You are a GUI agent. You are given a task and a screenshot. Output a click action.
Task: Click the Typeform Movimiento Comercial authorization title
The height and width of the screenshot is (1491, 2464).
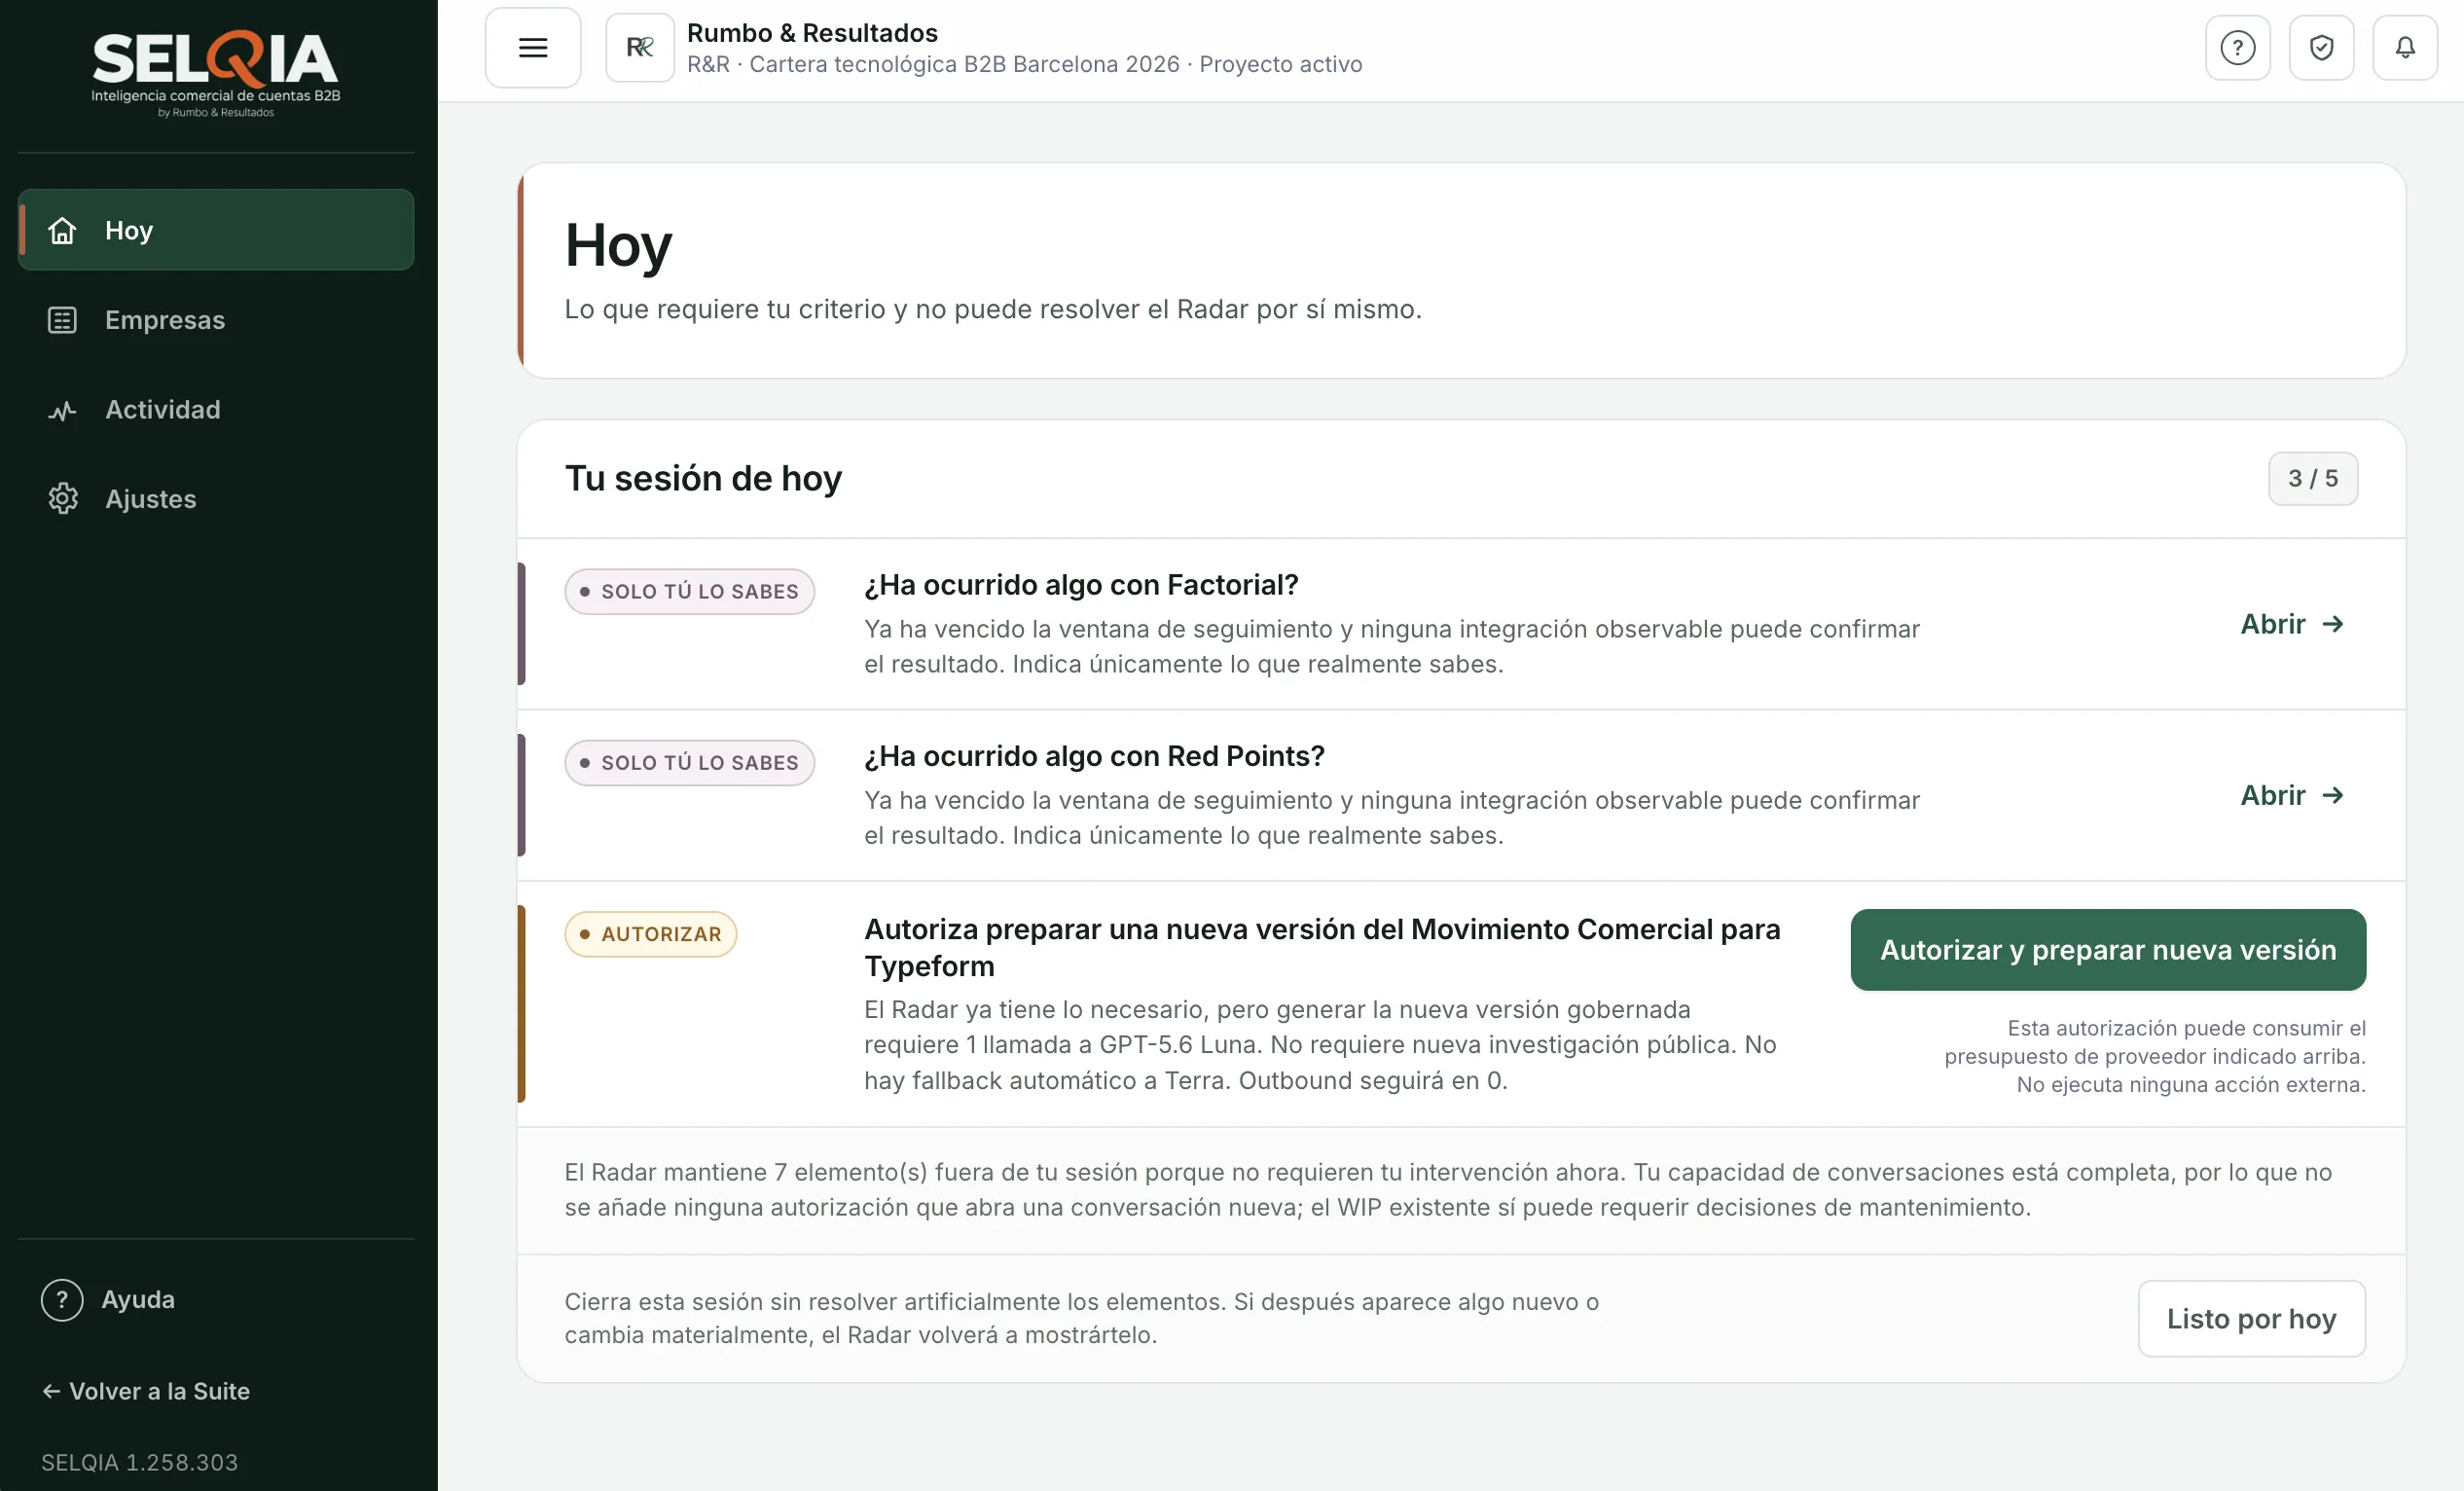(1322, 947)
